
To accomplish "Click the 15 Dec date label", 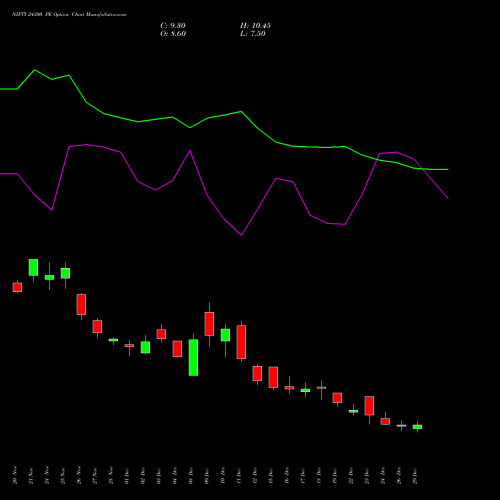I will click(x=271, y=475).
